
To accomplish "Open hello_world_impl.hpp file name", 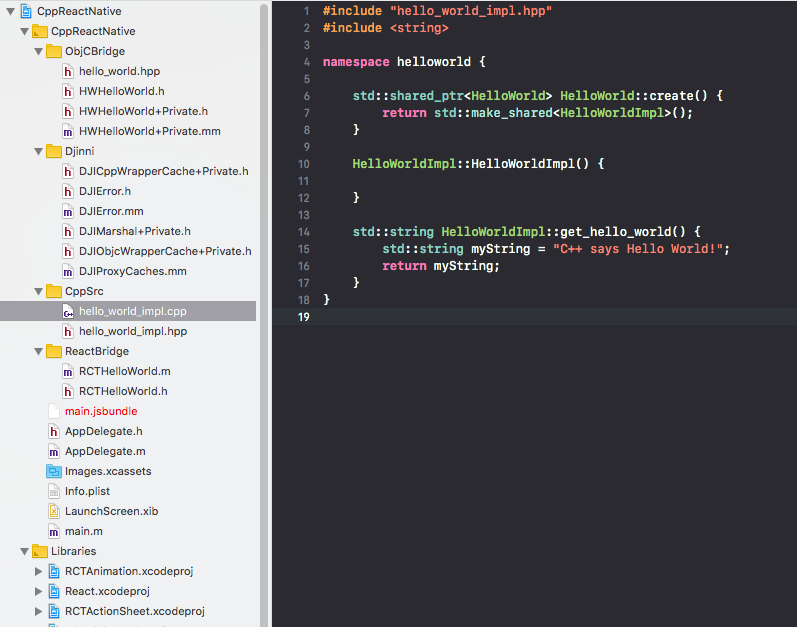I will point(133,332).
